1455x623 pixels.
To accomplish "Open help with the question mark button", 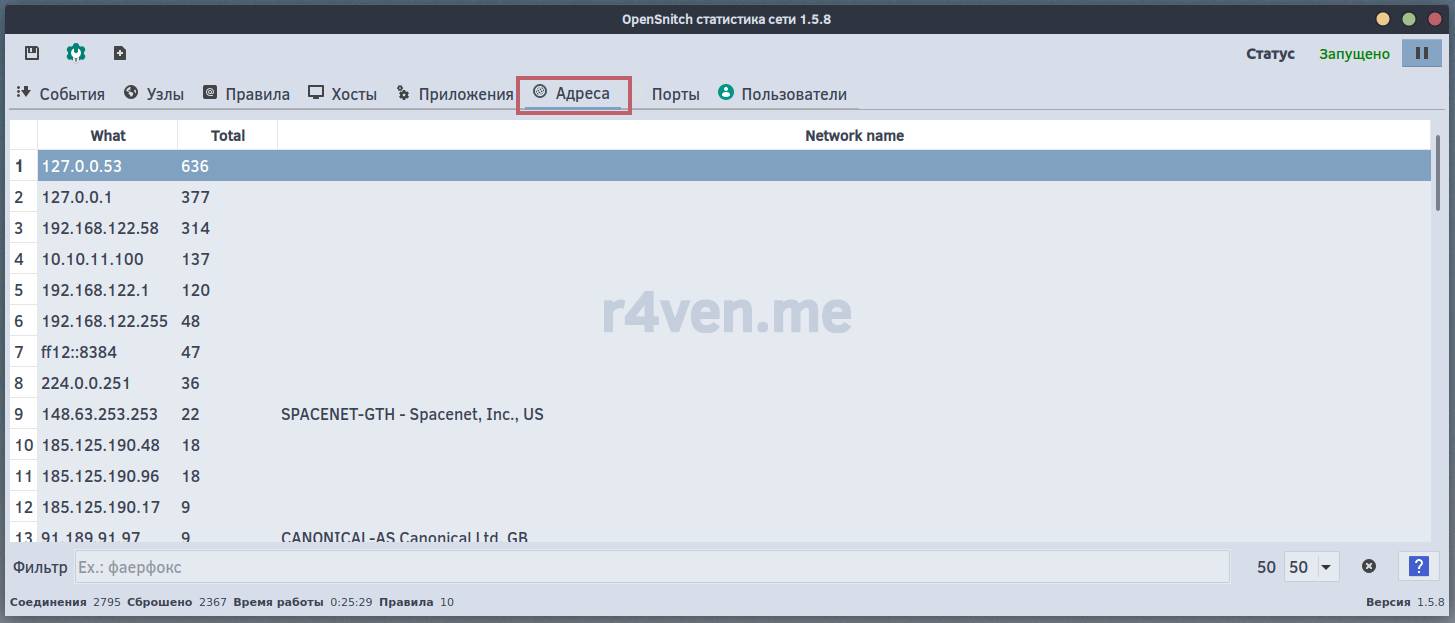I will 1418,567.
